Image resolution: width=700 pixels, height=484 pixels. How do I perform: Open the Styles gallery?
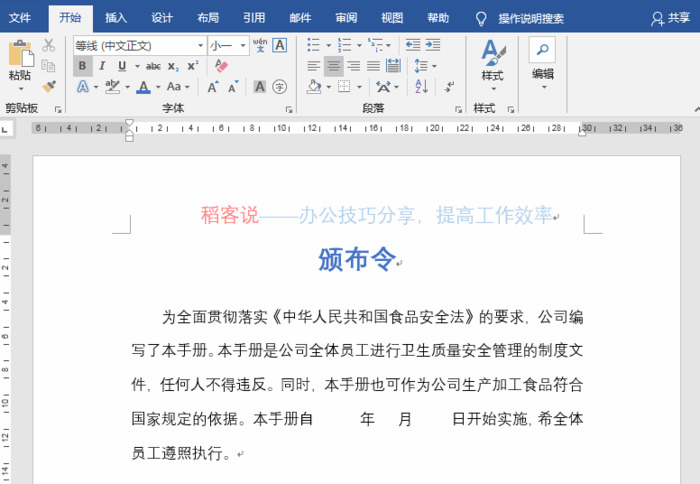click(x=493, y=65)
